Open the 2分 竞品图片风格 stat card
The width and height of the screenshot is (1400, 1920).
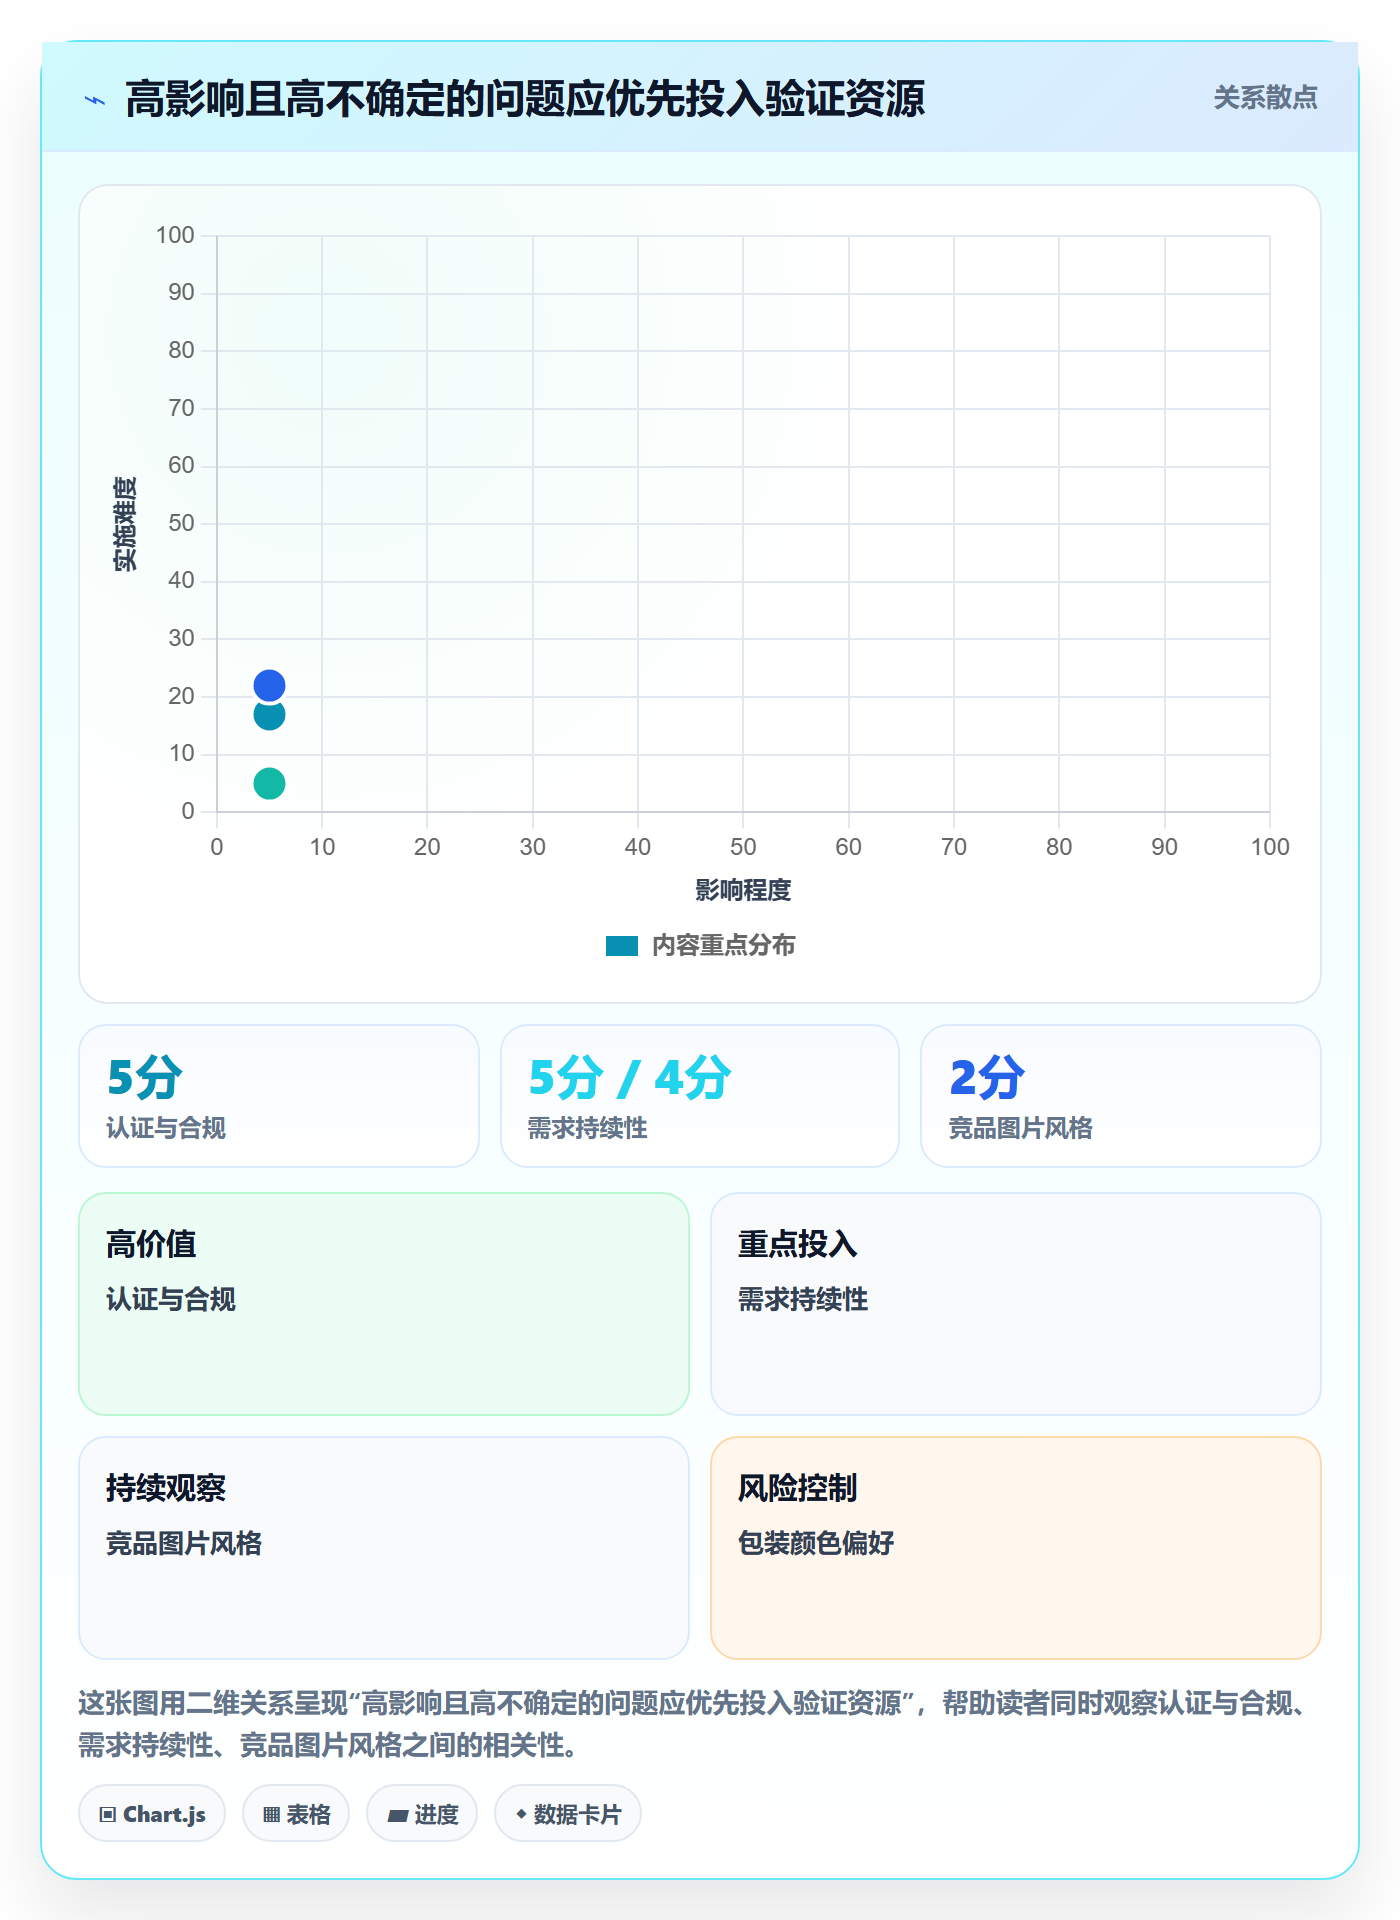tap(1121, 1096)
